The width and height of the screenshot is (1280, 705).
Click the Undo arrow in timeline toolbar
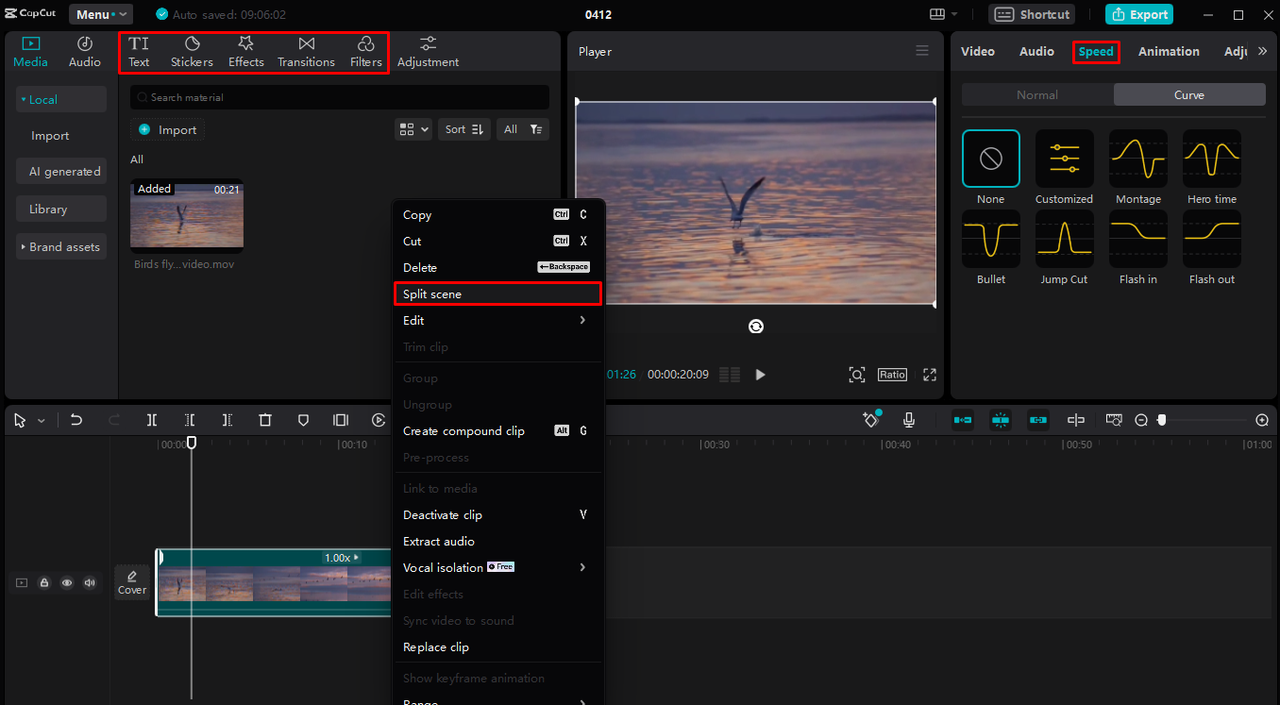(76, 420)
